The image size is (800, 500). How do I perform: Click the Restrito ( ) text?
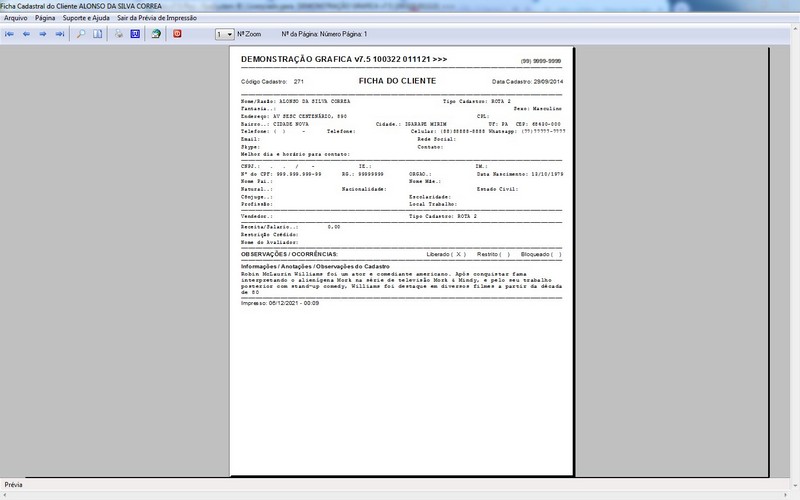point(493,254)
